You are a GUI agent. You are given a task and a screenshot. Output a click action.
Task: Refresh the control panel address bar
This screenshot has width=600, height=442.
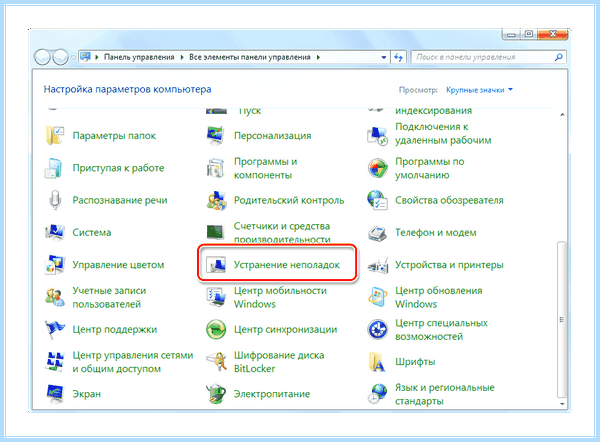pyautogui.click(x=398, y=57)
